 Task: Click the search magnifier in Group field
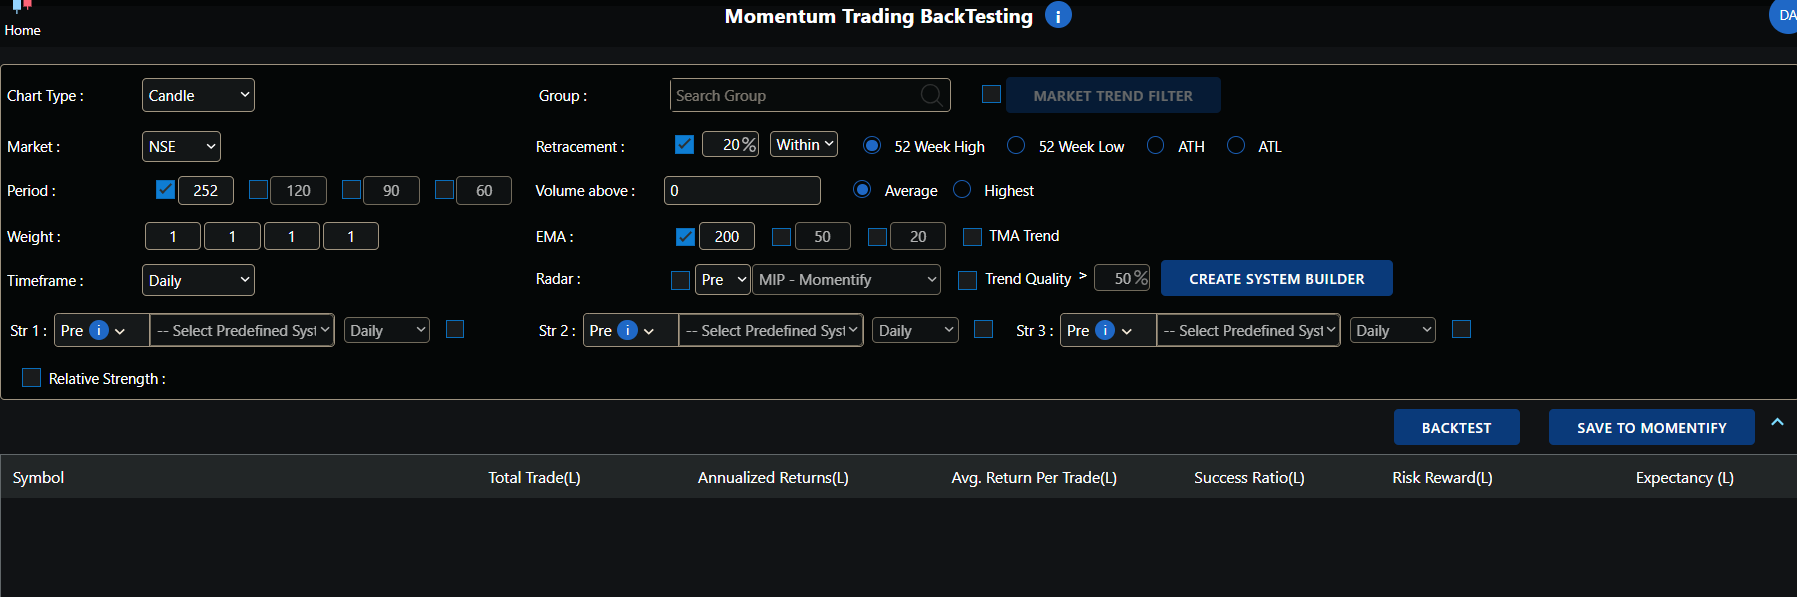[x=931, y=95]
